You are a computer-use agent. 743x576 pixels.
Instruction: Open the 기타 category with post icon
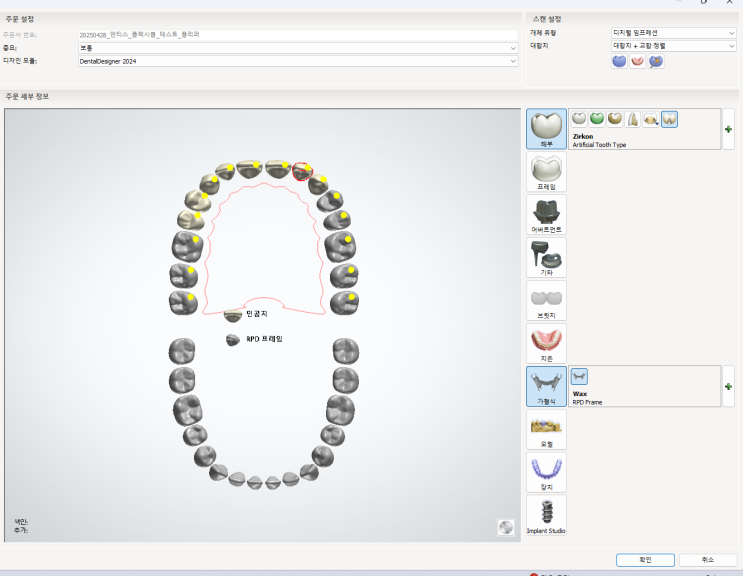coord(546,258)
